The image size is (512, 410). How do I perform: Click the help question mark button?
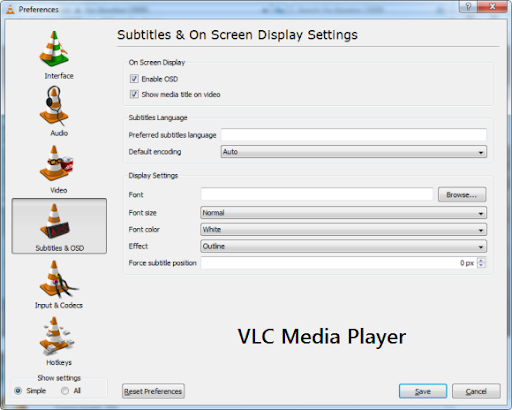468,6
